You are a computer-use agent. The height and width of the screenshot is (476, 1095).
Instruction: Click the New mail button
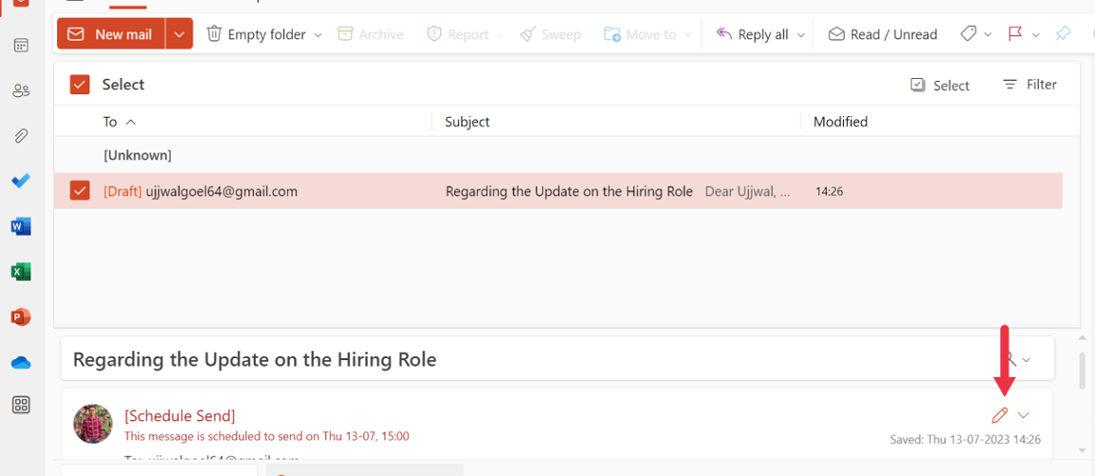point(111,34)
